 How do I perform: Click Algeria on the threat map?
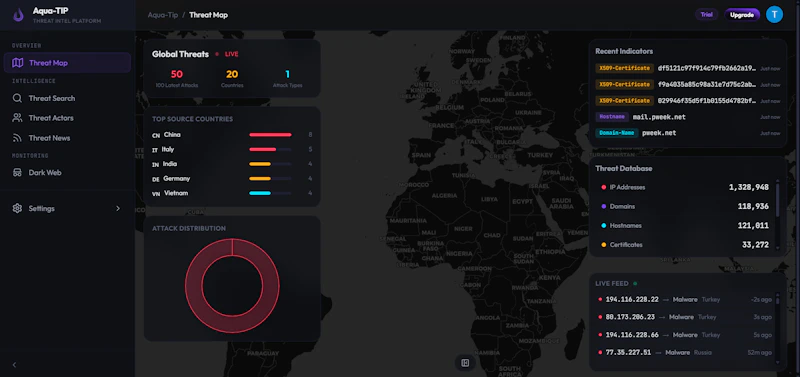[444, 195]
